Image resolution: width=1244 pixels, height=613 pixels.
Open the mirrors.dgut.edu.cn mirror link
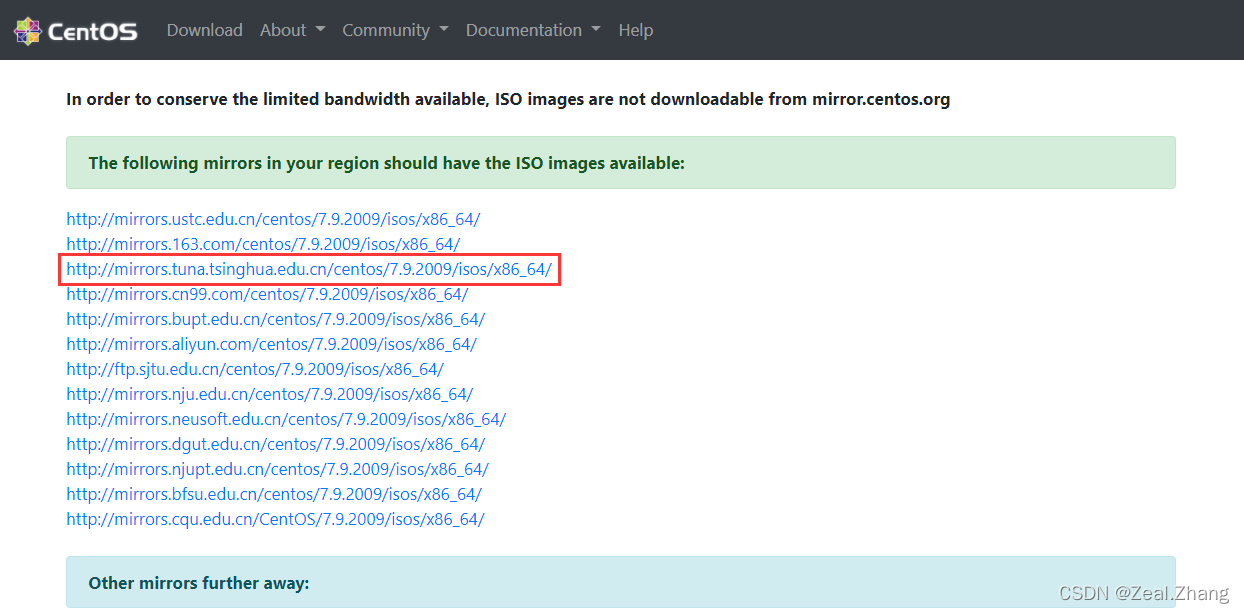click(275, 444)
